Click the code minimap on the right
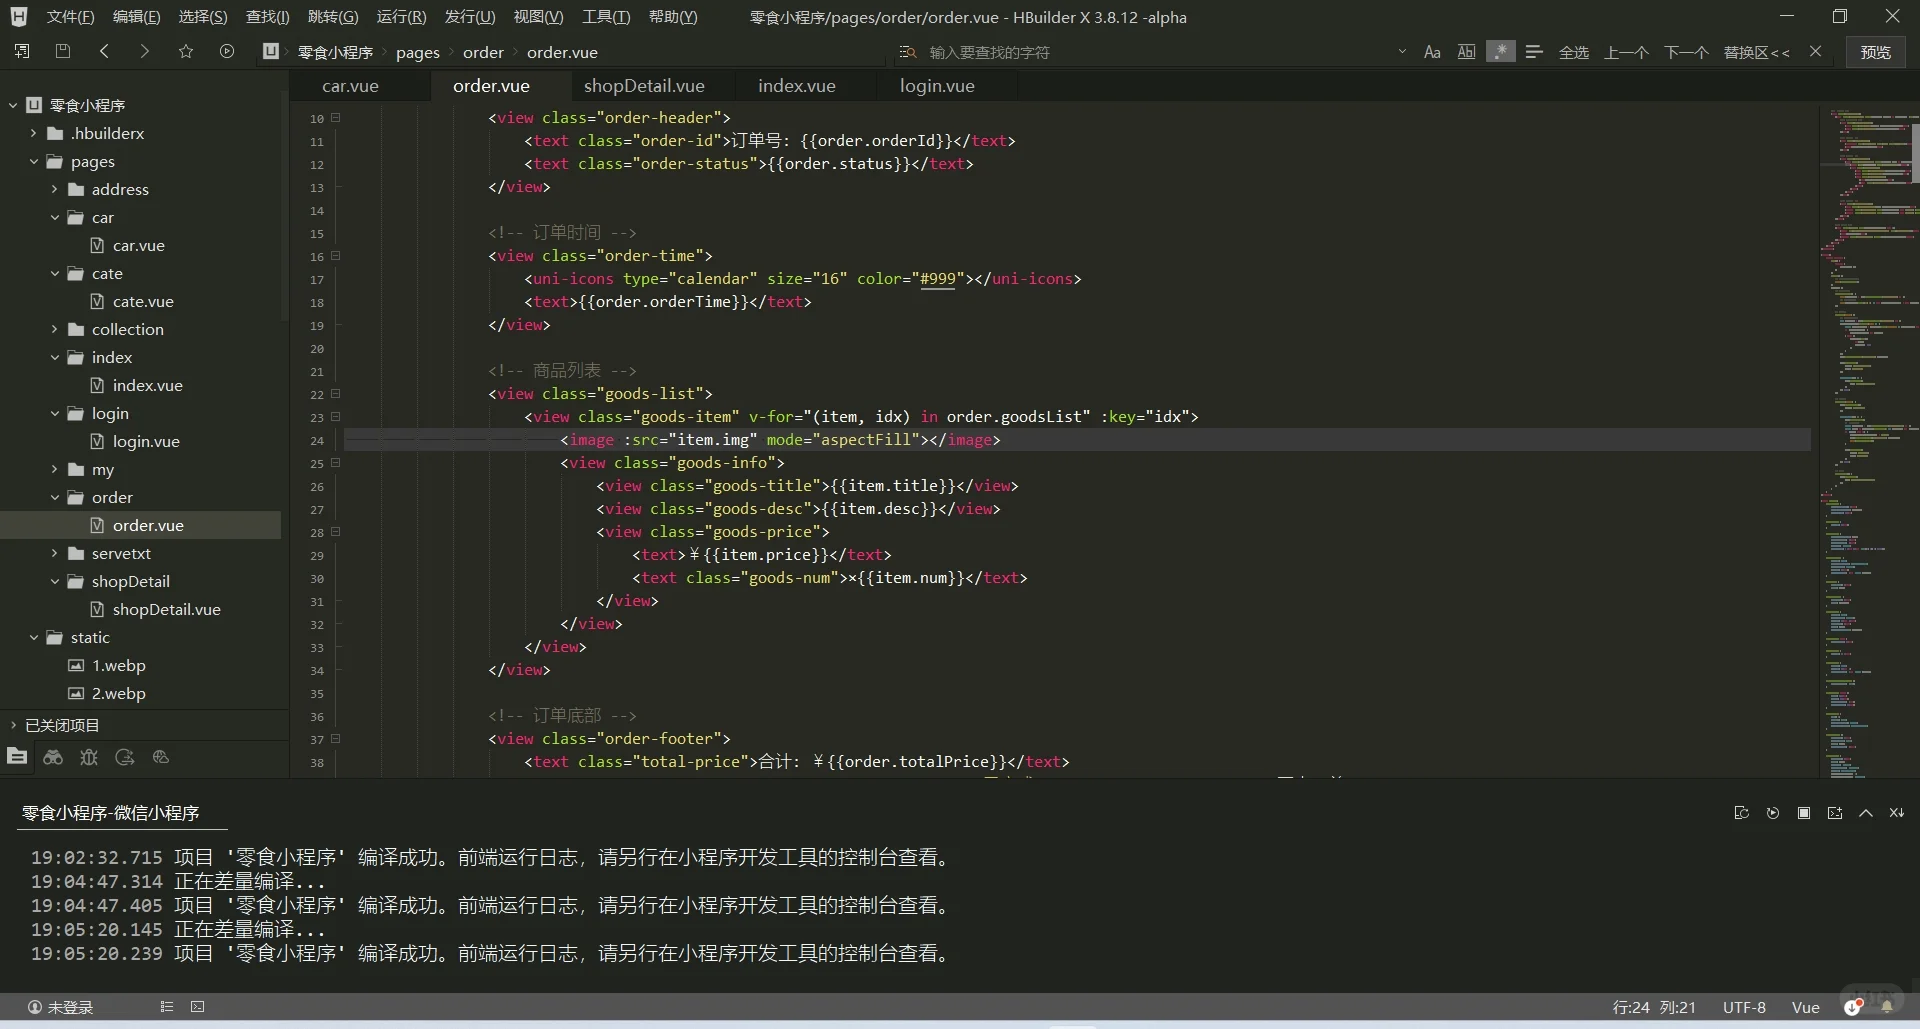Viewport: 1920px width, 1029px height. point(1865,440)
